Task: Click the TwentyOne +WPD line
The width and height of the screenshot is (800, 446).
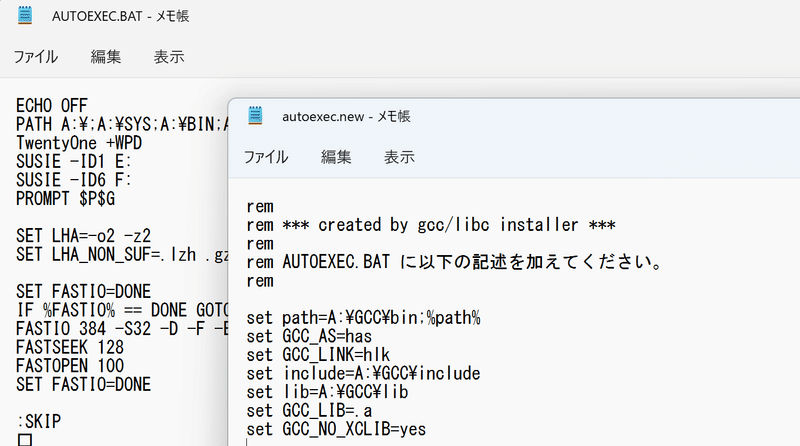Action: coord(79,143)
